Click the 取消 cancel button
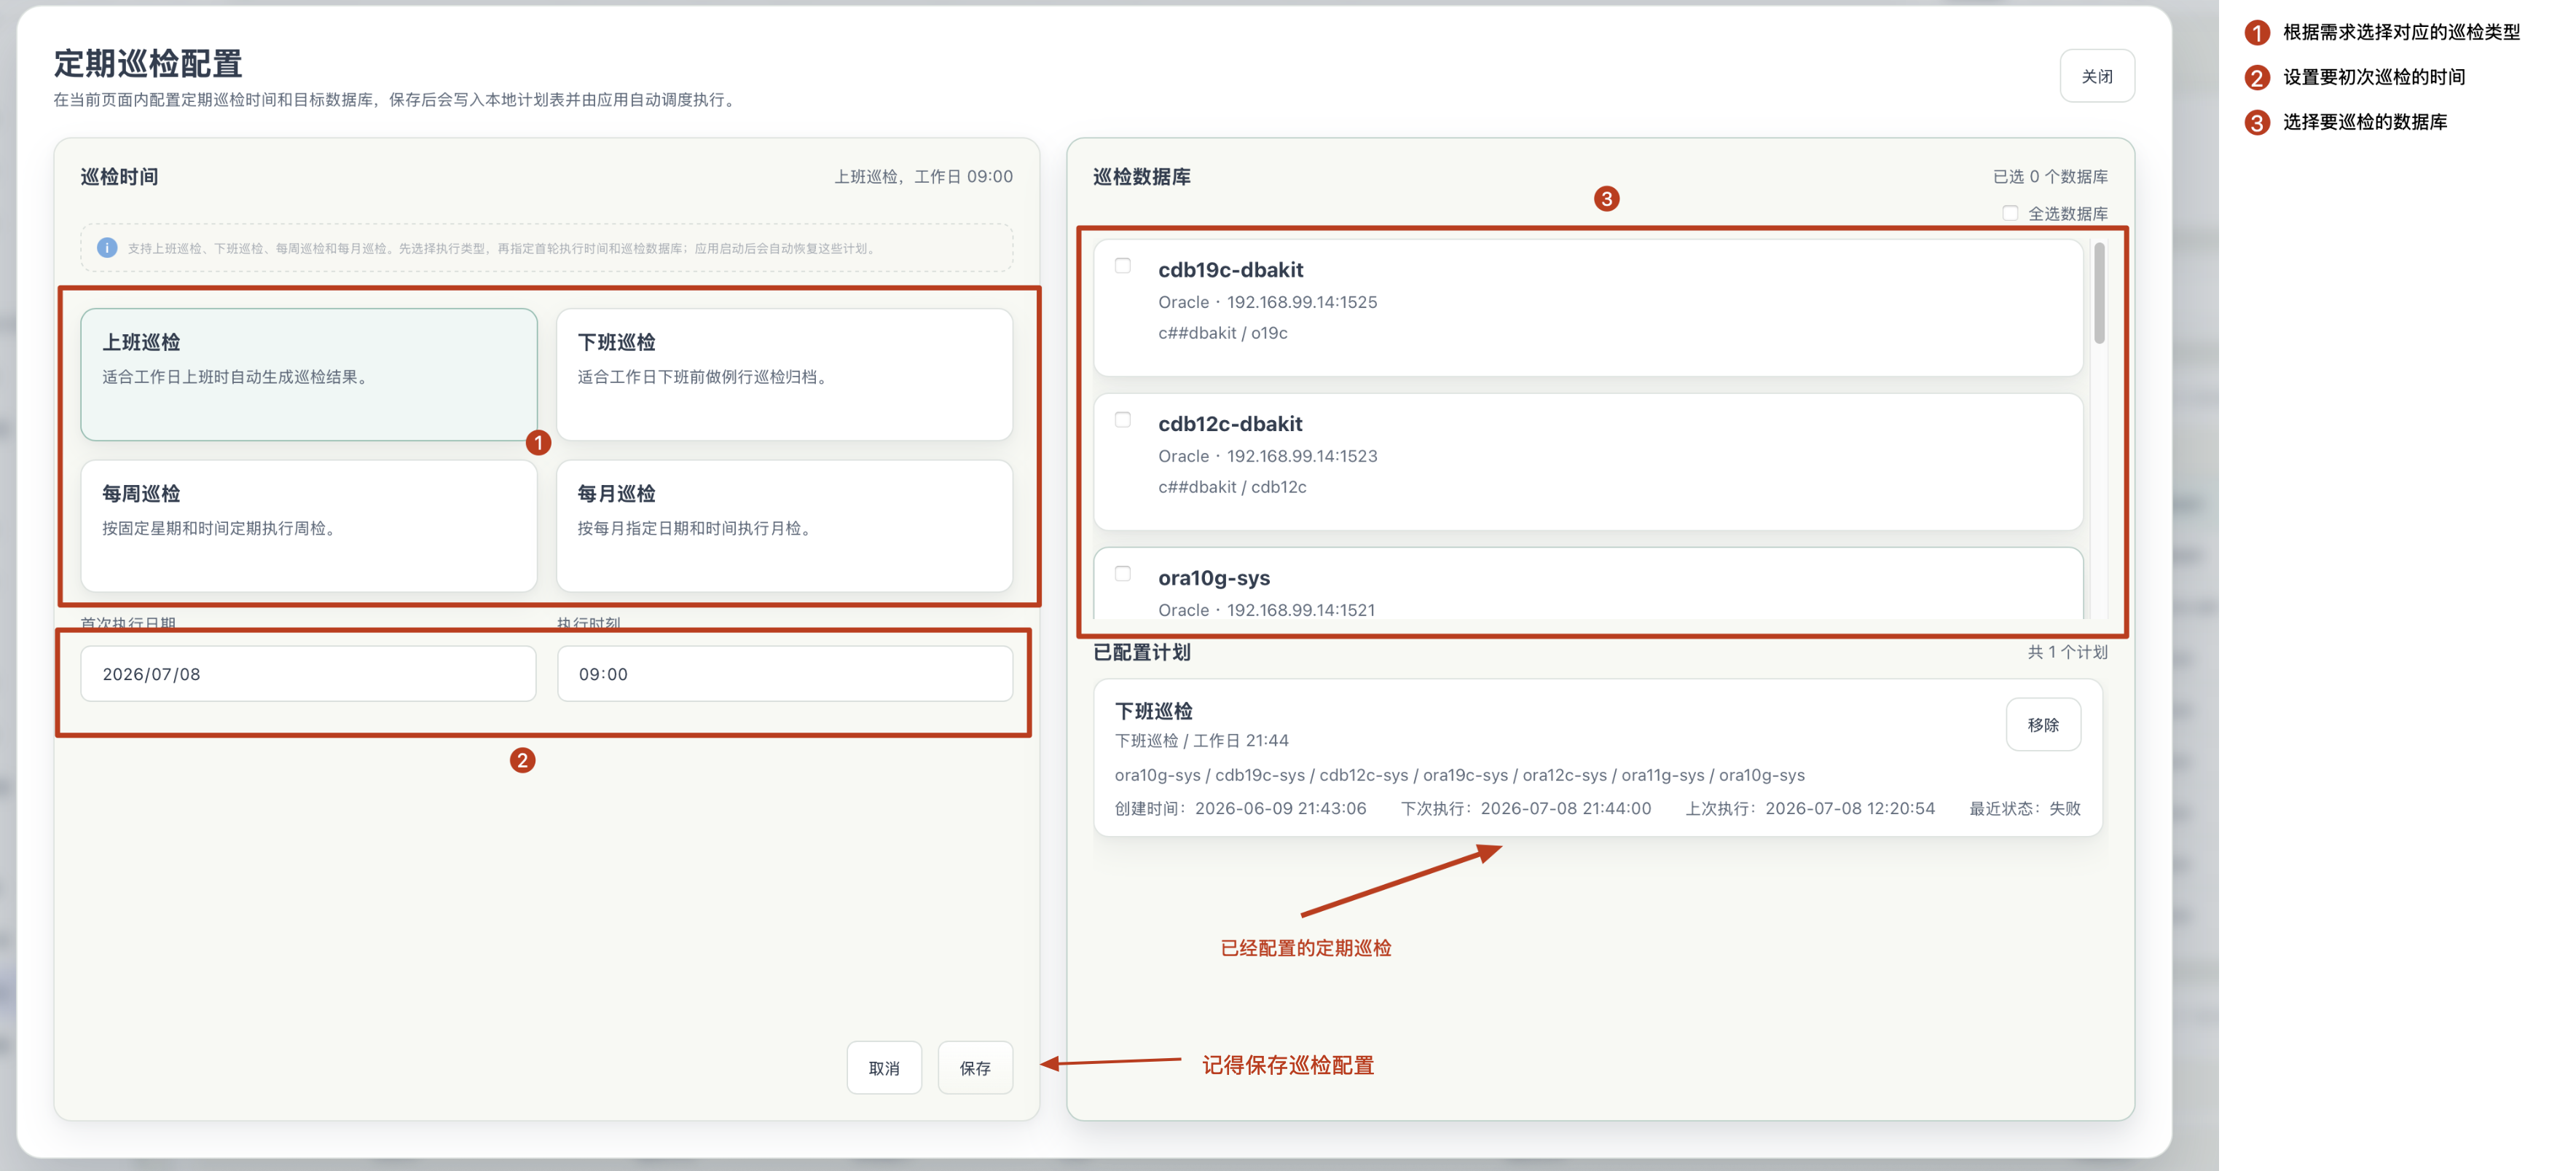The height and width of the screenshot is (1171, 2576). point(884,1068)
